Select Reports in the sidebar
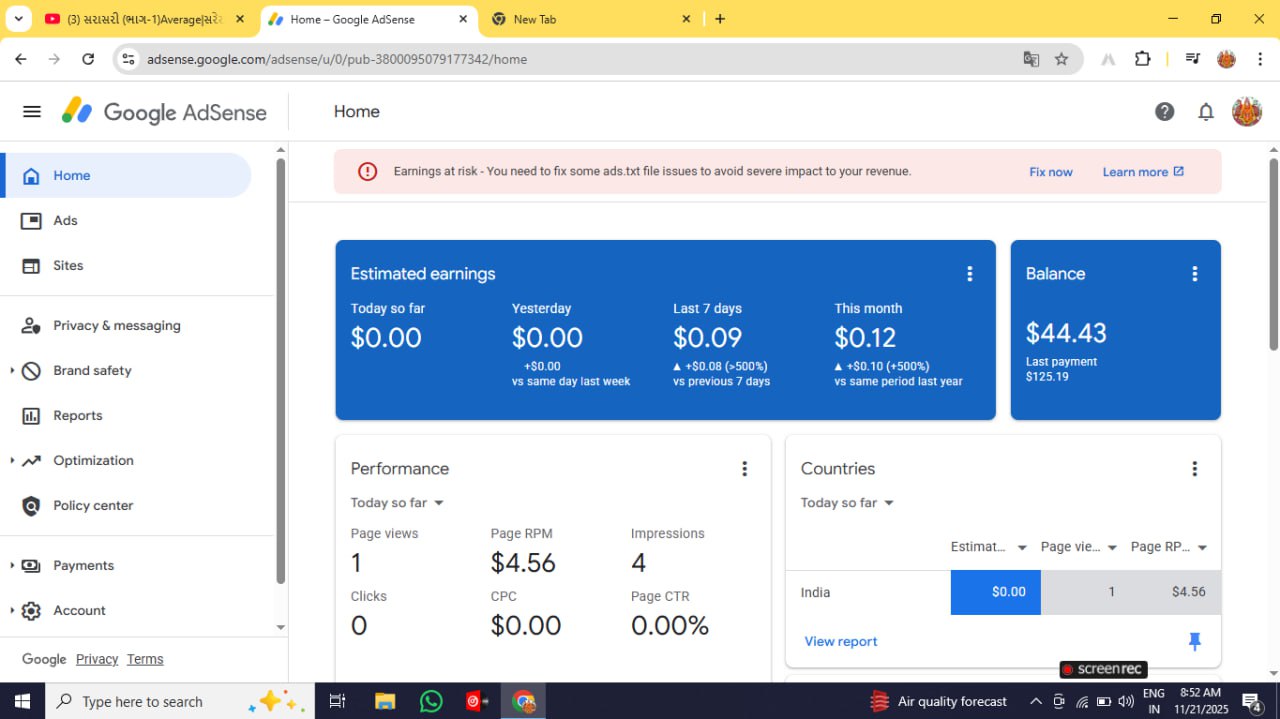This screenshot has width=1280, height=719. pyautogui.click(x=77, y=416)
